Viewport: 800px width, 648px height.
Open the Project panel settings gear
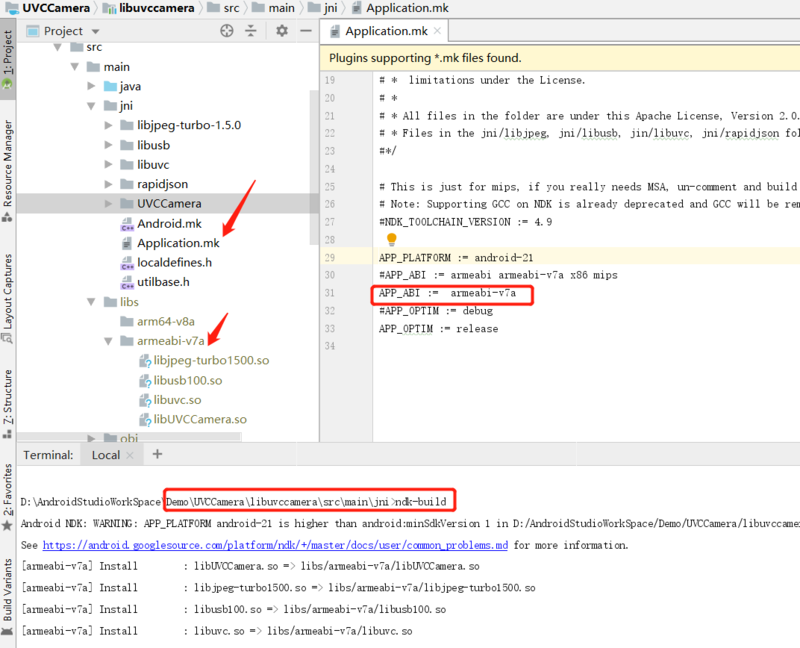pos(281,31)
